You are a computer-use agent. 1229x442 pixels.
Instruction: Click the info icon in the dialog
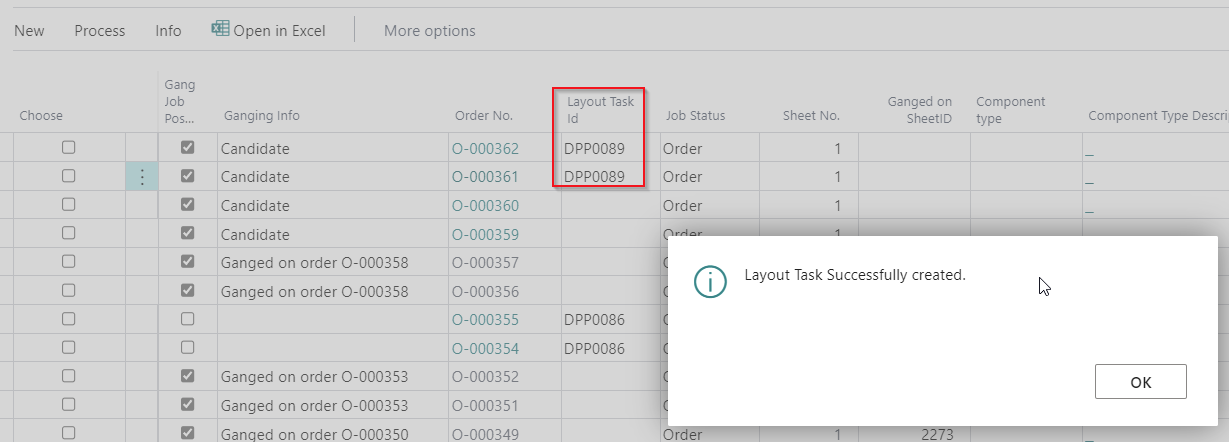pos(710,282)
